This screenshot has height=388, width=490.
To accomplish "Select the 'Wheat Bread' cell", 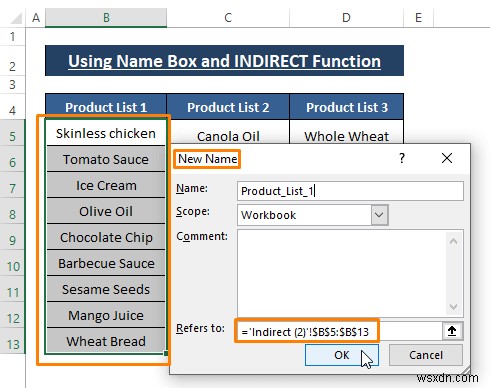I will (106, 341).
